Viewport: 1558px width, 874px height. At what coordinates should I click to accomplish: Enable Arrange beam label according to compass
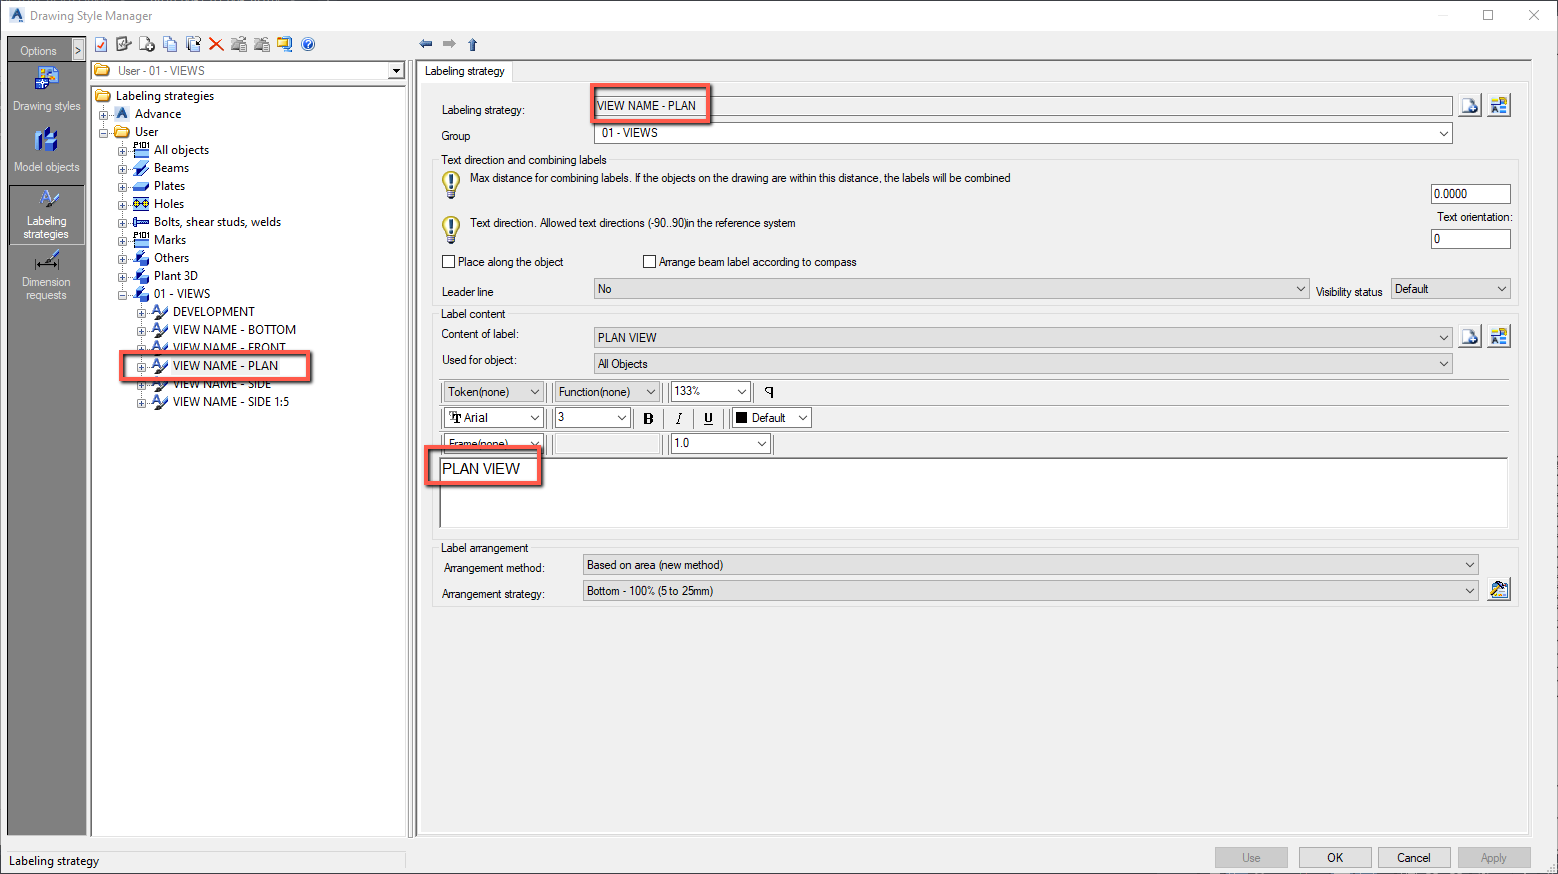coord(649,262)
